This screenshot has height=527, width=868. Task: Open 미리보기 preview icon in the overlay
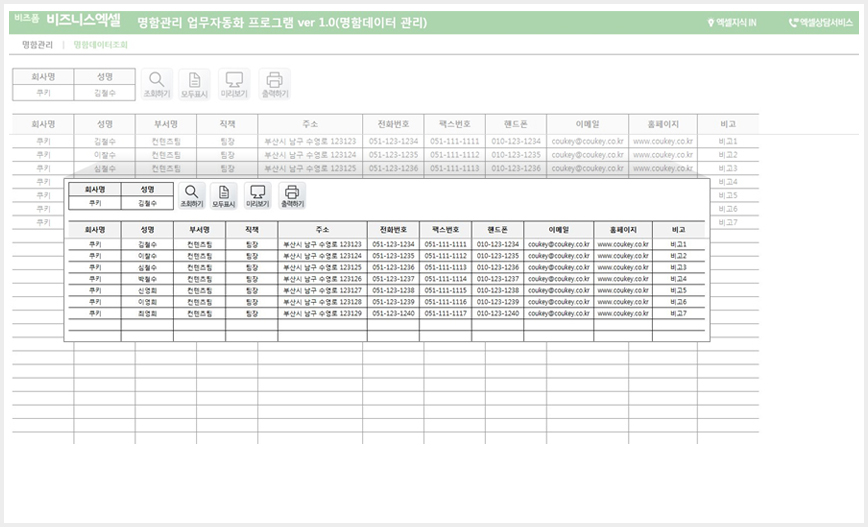click(257, 196)
